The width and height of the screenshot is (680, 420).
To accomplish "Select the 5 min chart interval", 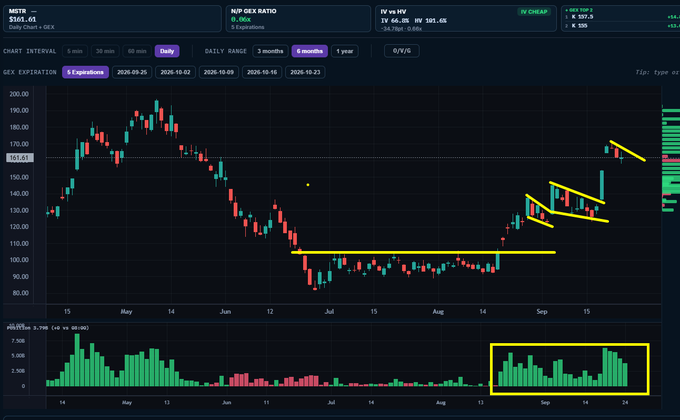I will click(75, 51).
